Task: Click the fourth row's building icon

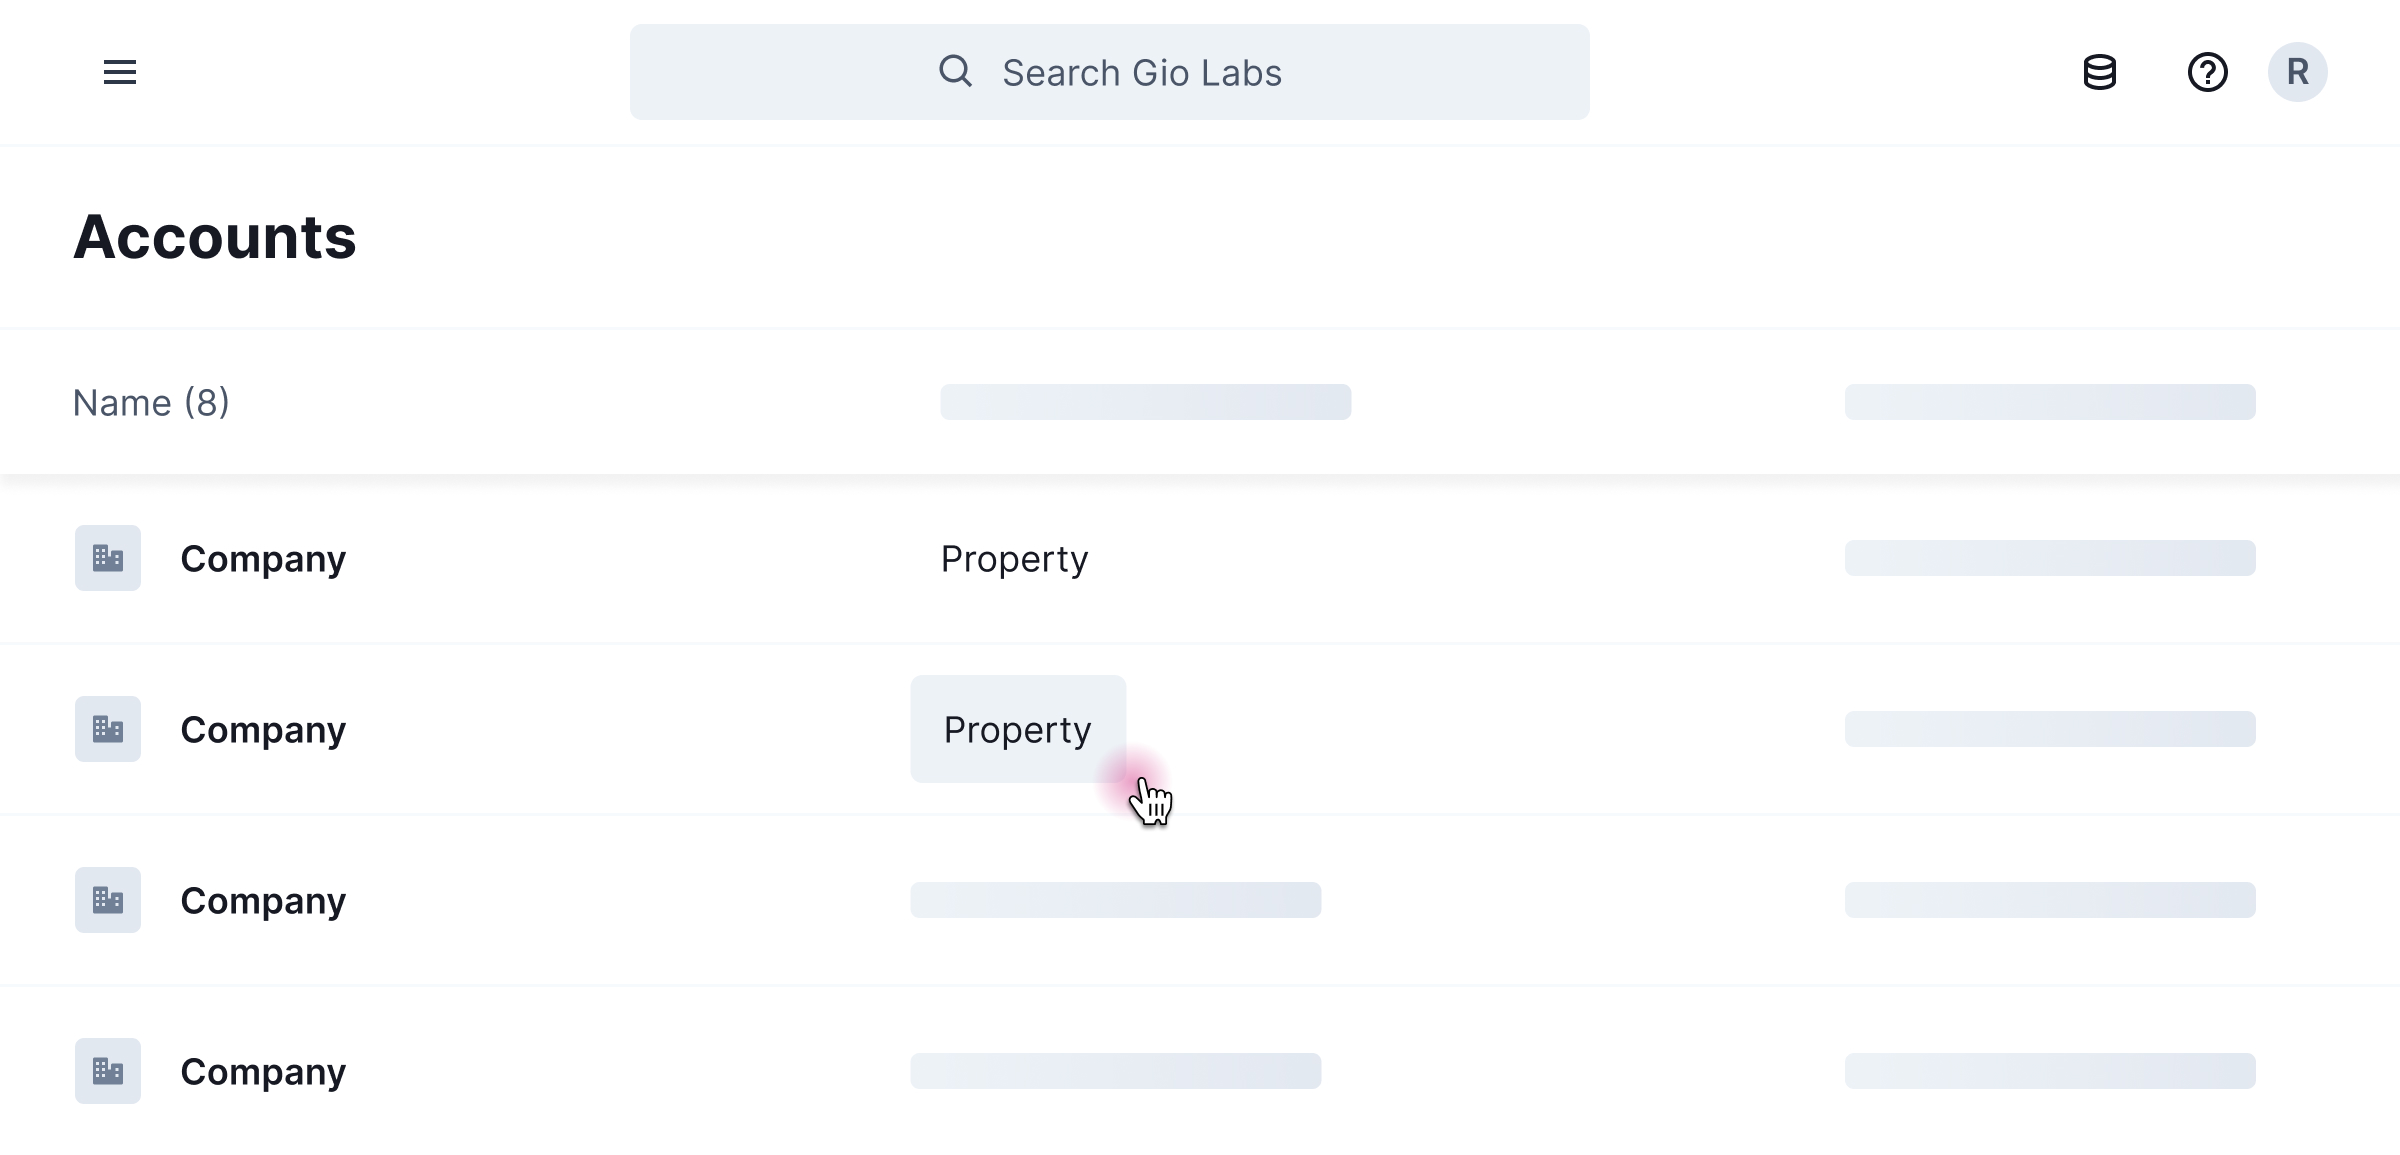Action: click(x=108, y=1071)
